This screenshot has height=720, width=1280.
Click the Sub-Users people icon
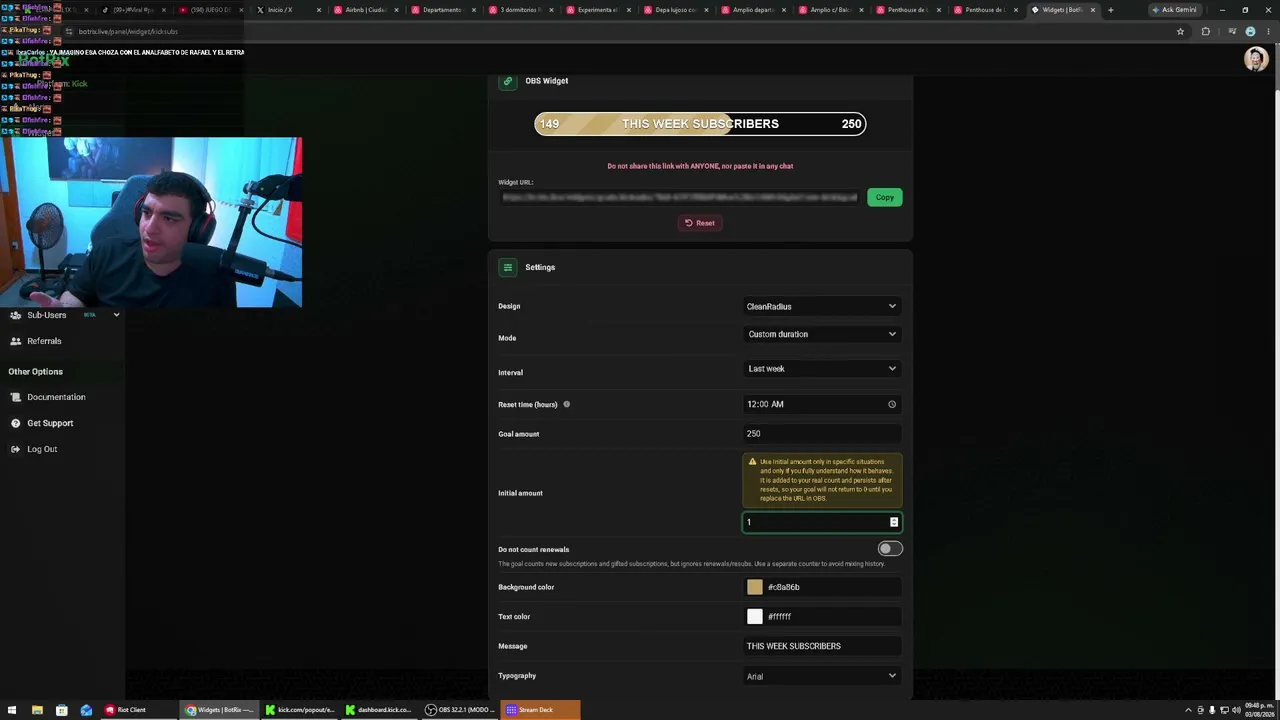(x=15, y=315)
